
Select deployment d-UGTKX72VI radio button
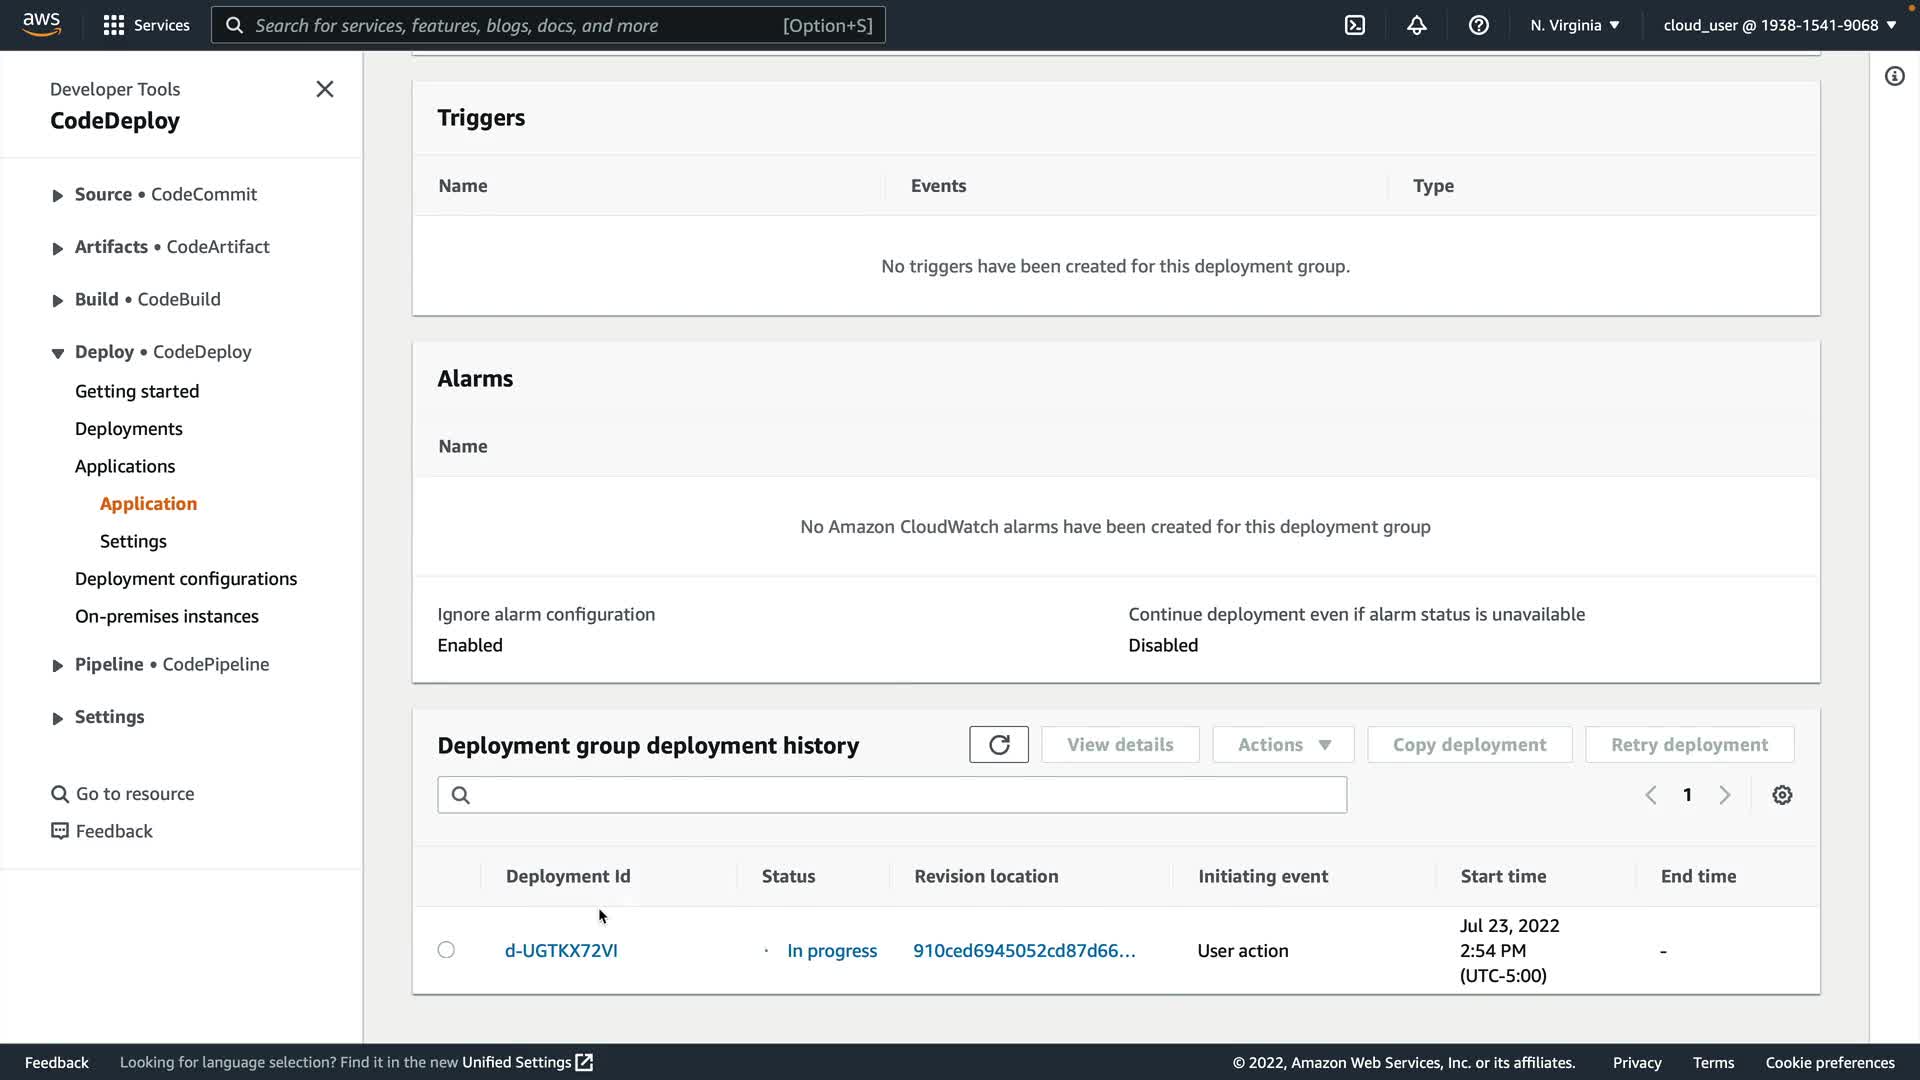click(446, 950)
